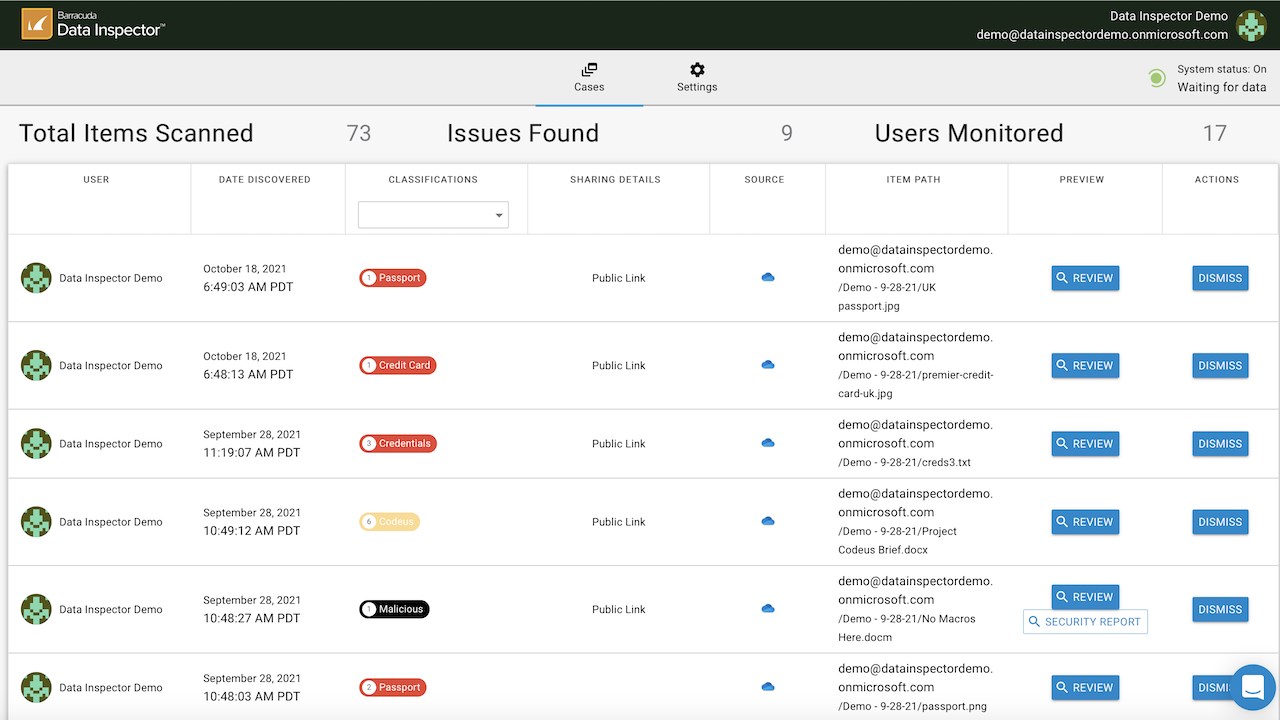Viewport: 1280px width, 720px height.
Task: Dismiss the UK passport.jpg case
Action: tap(1220, 278)
